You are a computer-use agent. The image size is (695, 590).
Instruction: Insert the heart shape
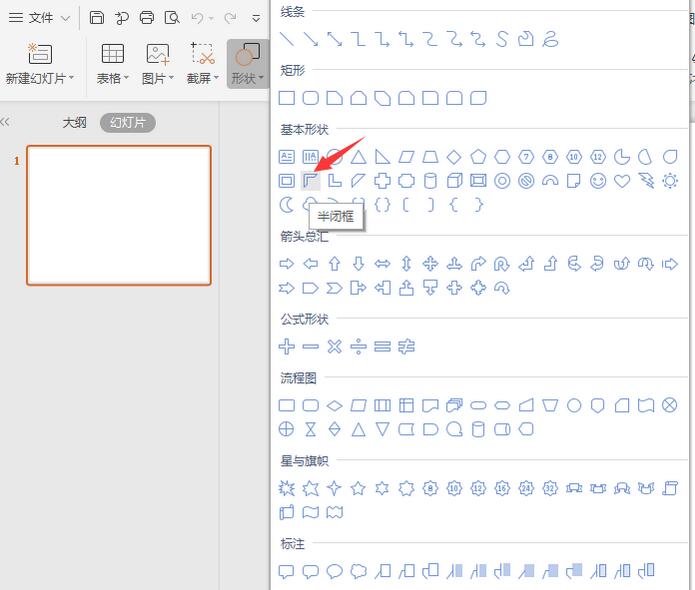tap(622, 181)
